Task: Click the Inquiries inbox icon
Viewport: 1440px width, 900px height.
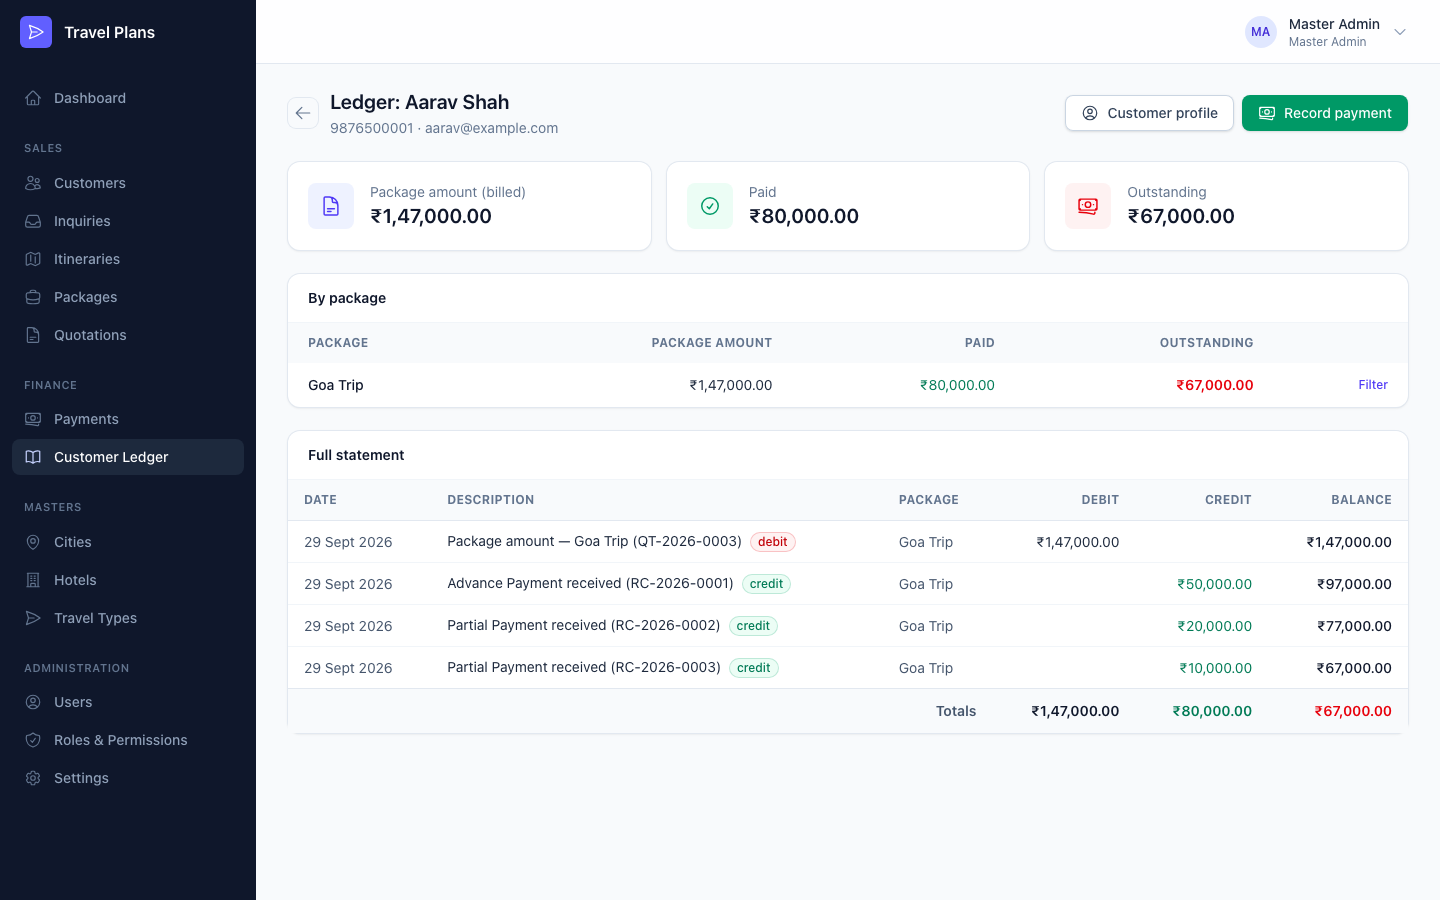Action: click(33, 221)
